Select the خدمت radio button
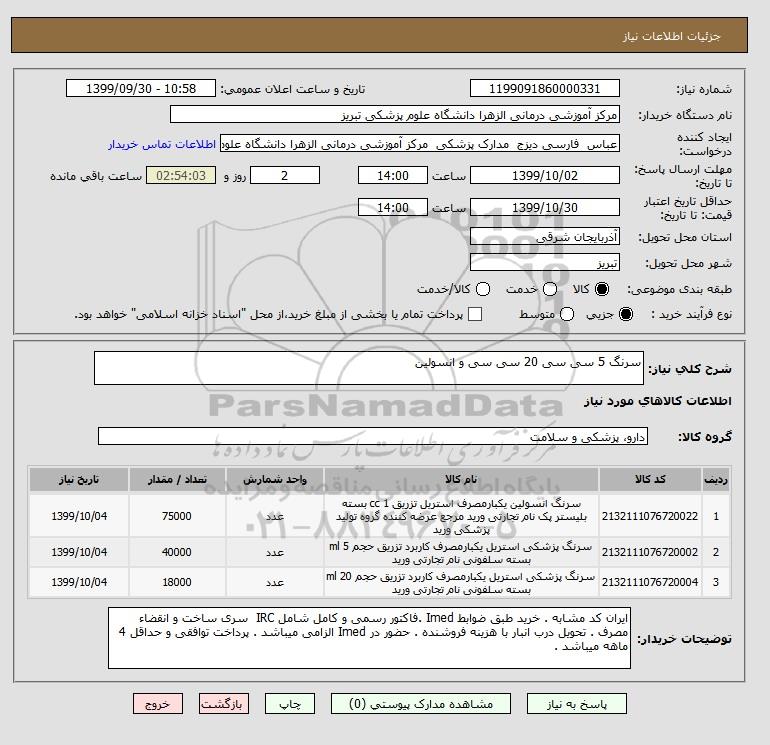This screenshot has width=770, height=745. [x=550, y=289]
